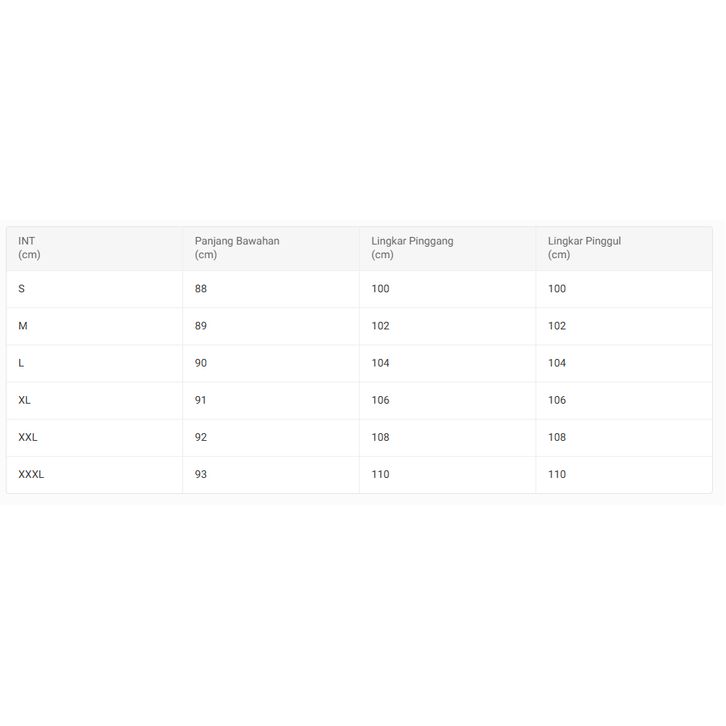Click Lingkar Pinggang value for size S

(x=380, y=289)
